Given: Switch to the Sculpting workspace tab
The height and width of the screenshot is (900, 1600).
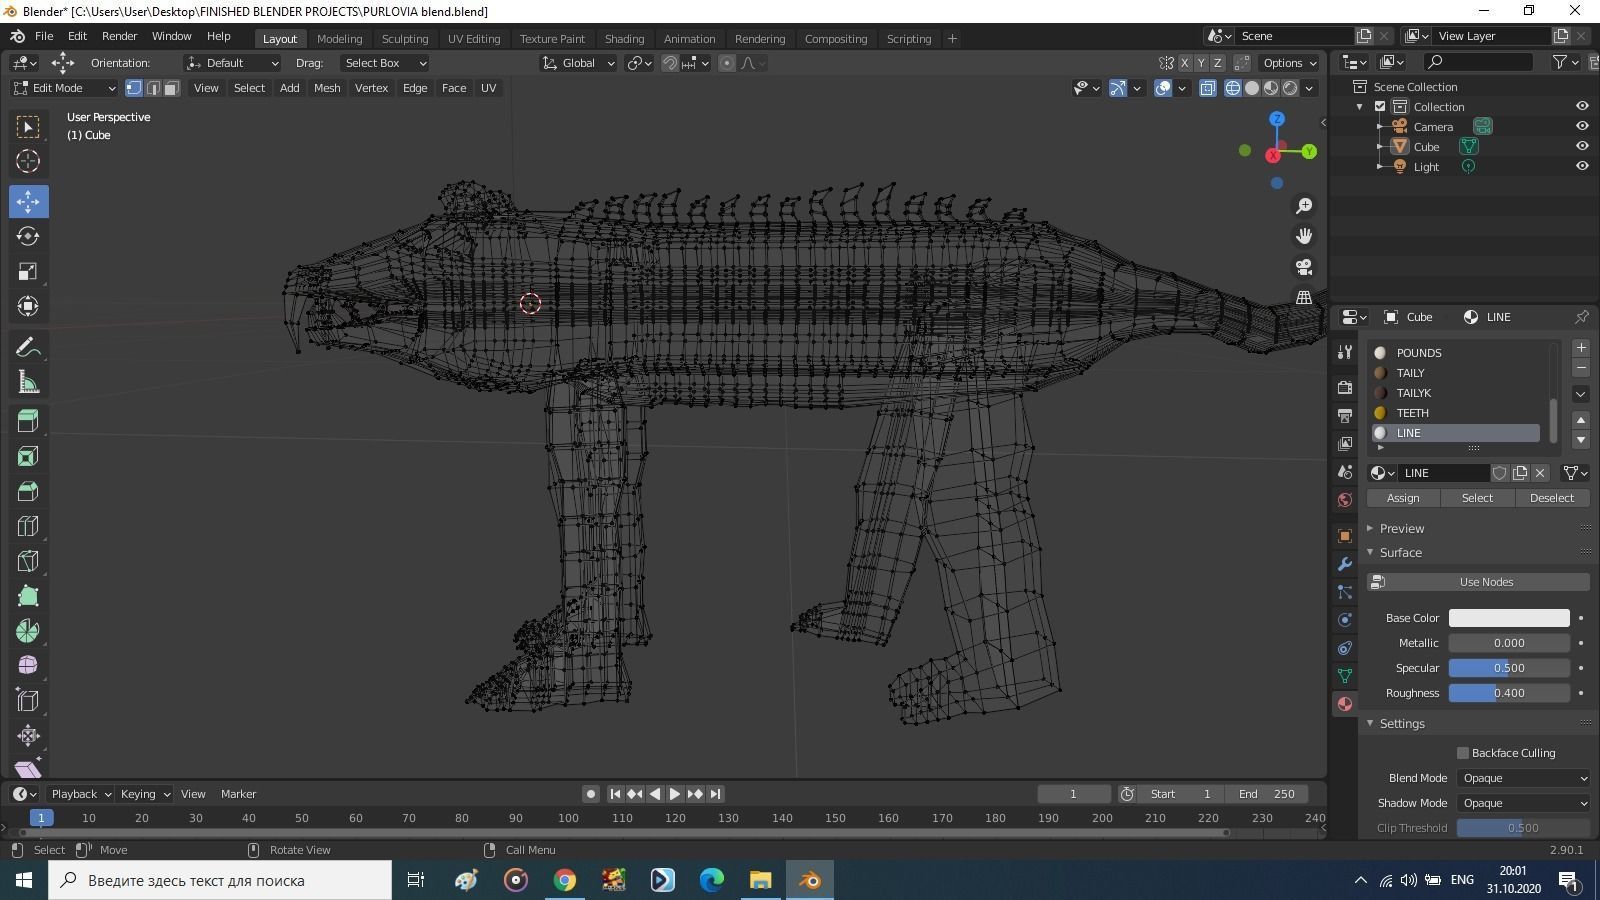Looking at the screenshot, I should coord(405,39).
